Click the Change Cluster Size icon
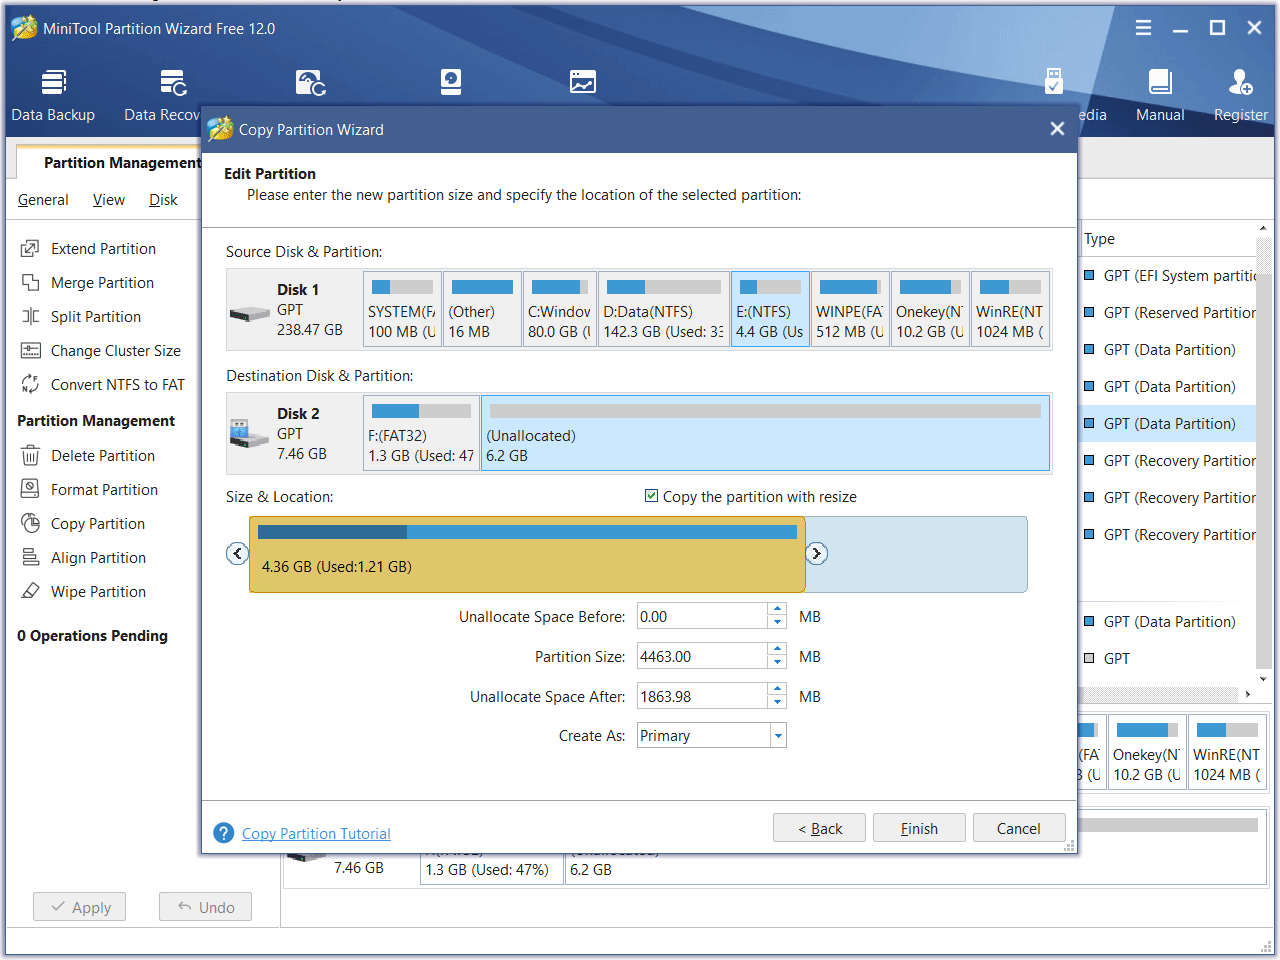The height and width of the screenshot is (960, 1280). pyautogui.click(x=31, y=350)
